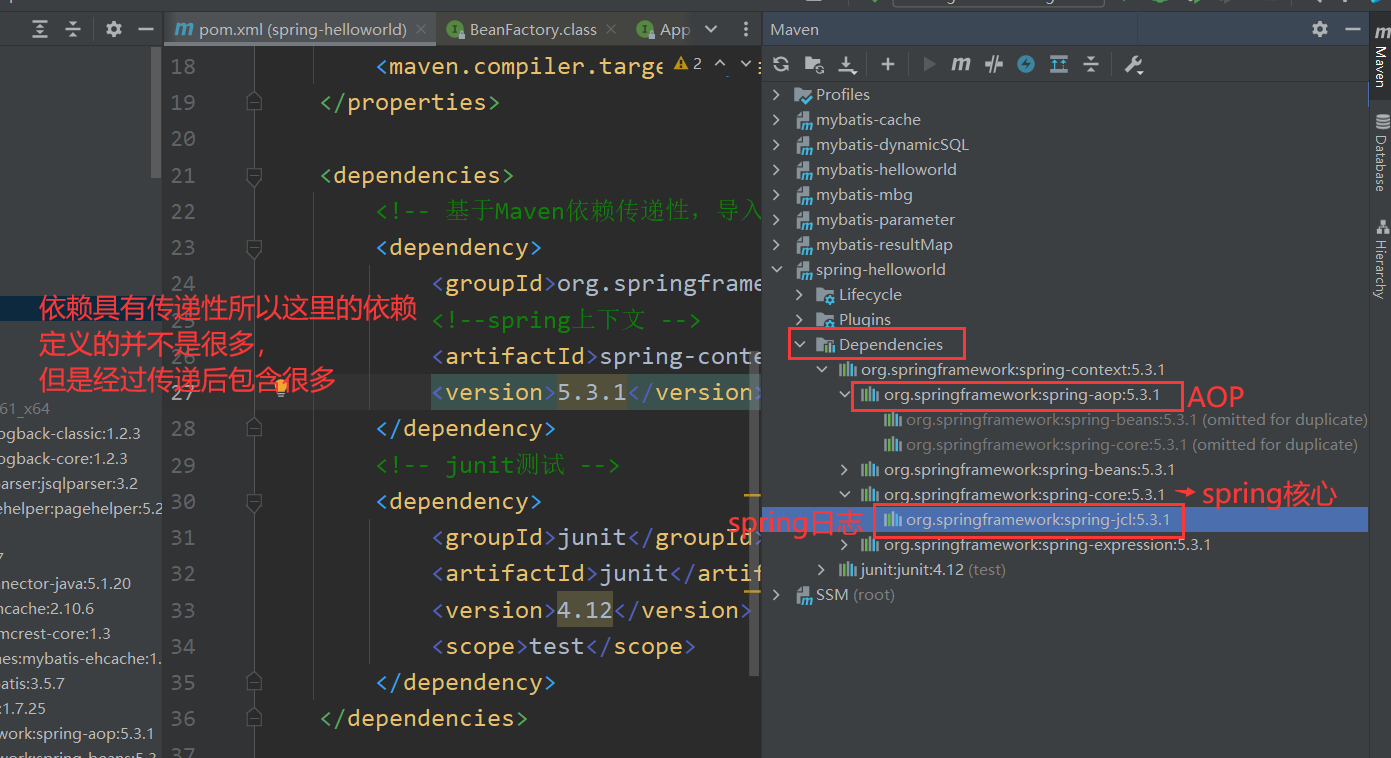Open project panel gear settings

click(x=114, y=29)
